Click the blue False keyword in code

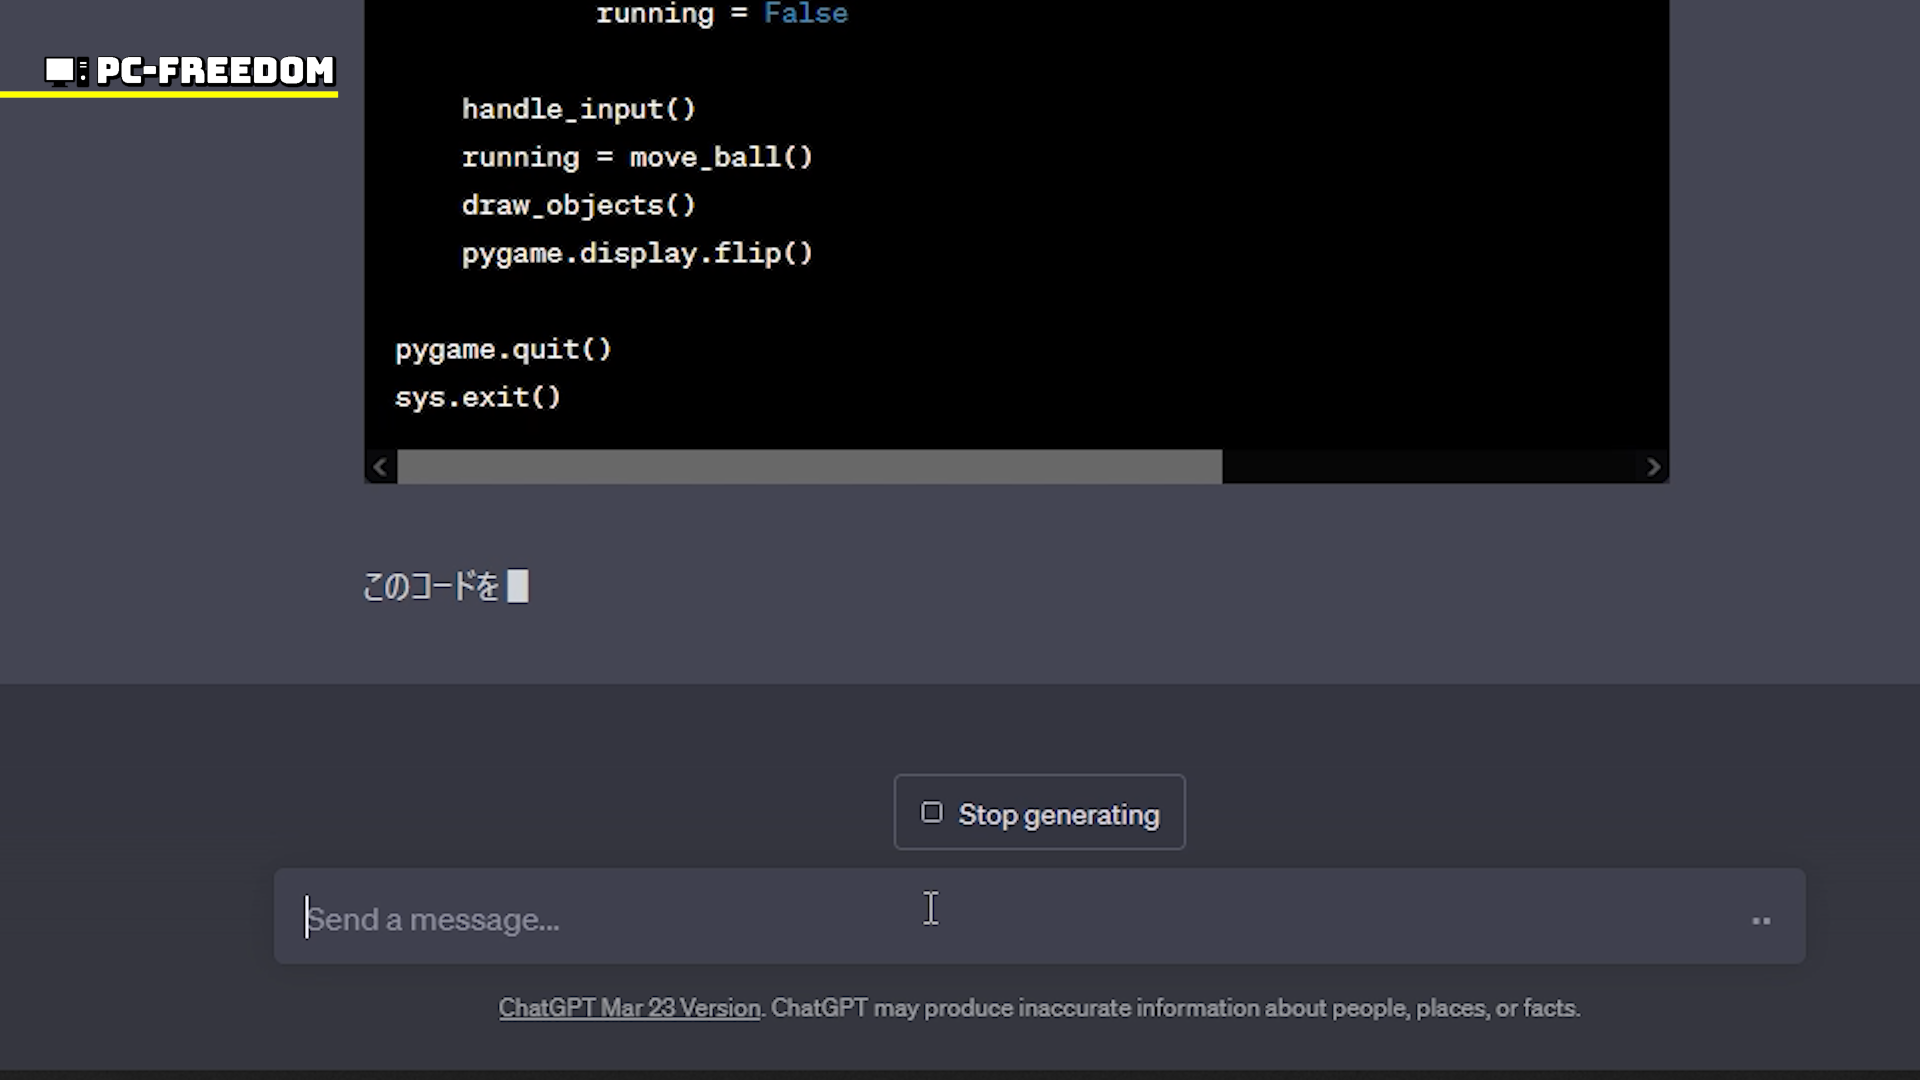click(805, 14)
